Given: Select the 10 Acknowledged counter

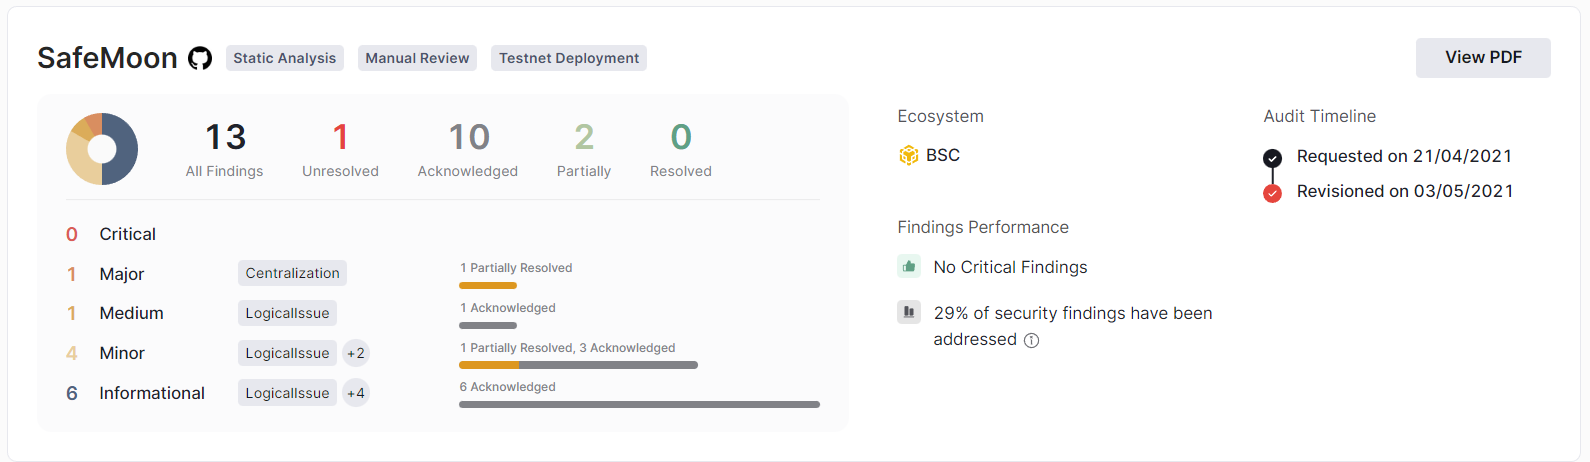Looking at the screenshot, I should 468,149.
